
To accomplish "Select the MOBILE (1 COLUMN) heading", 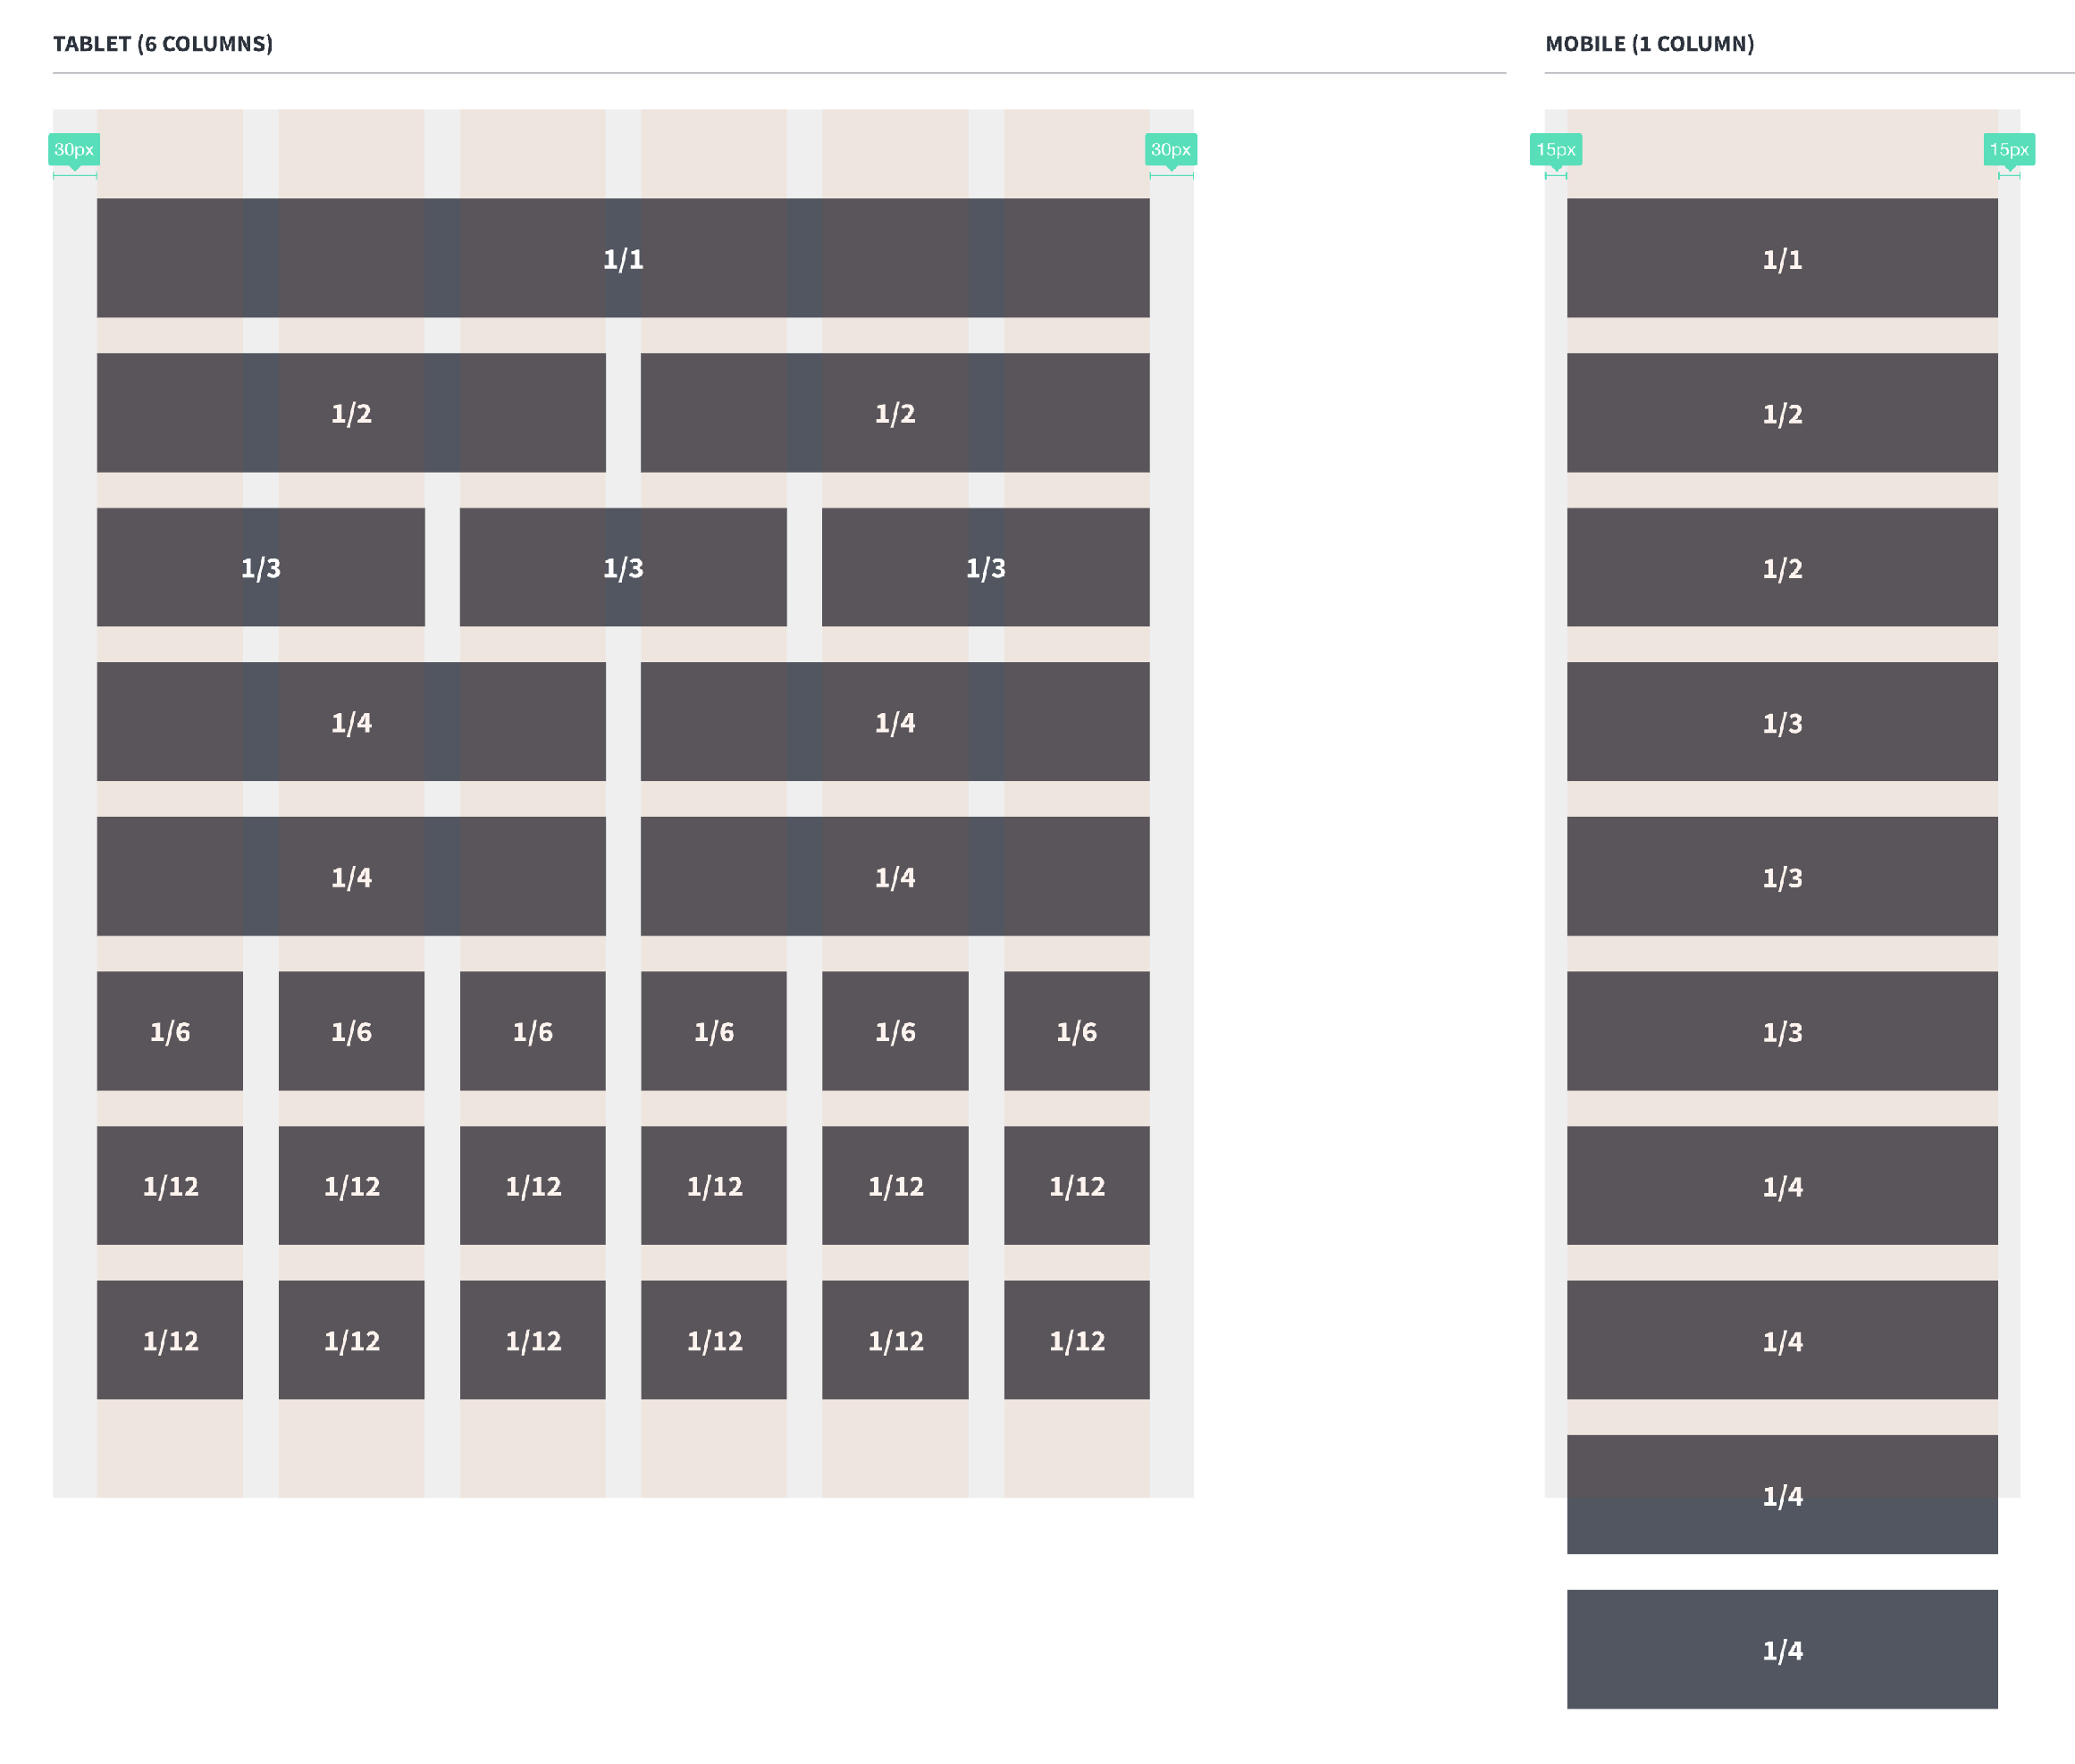I will pyautogui.click(x=1650, y=44).
